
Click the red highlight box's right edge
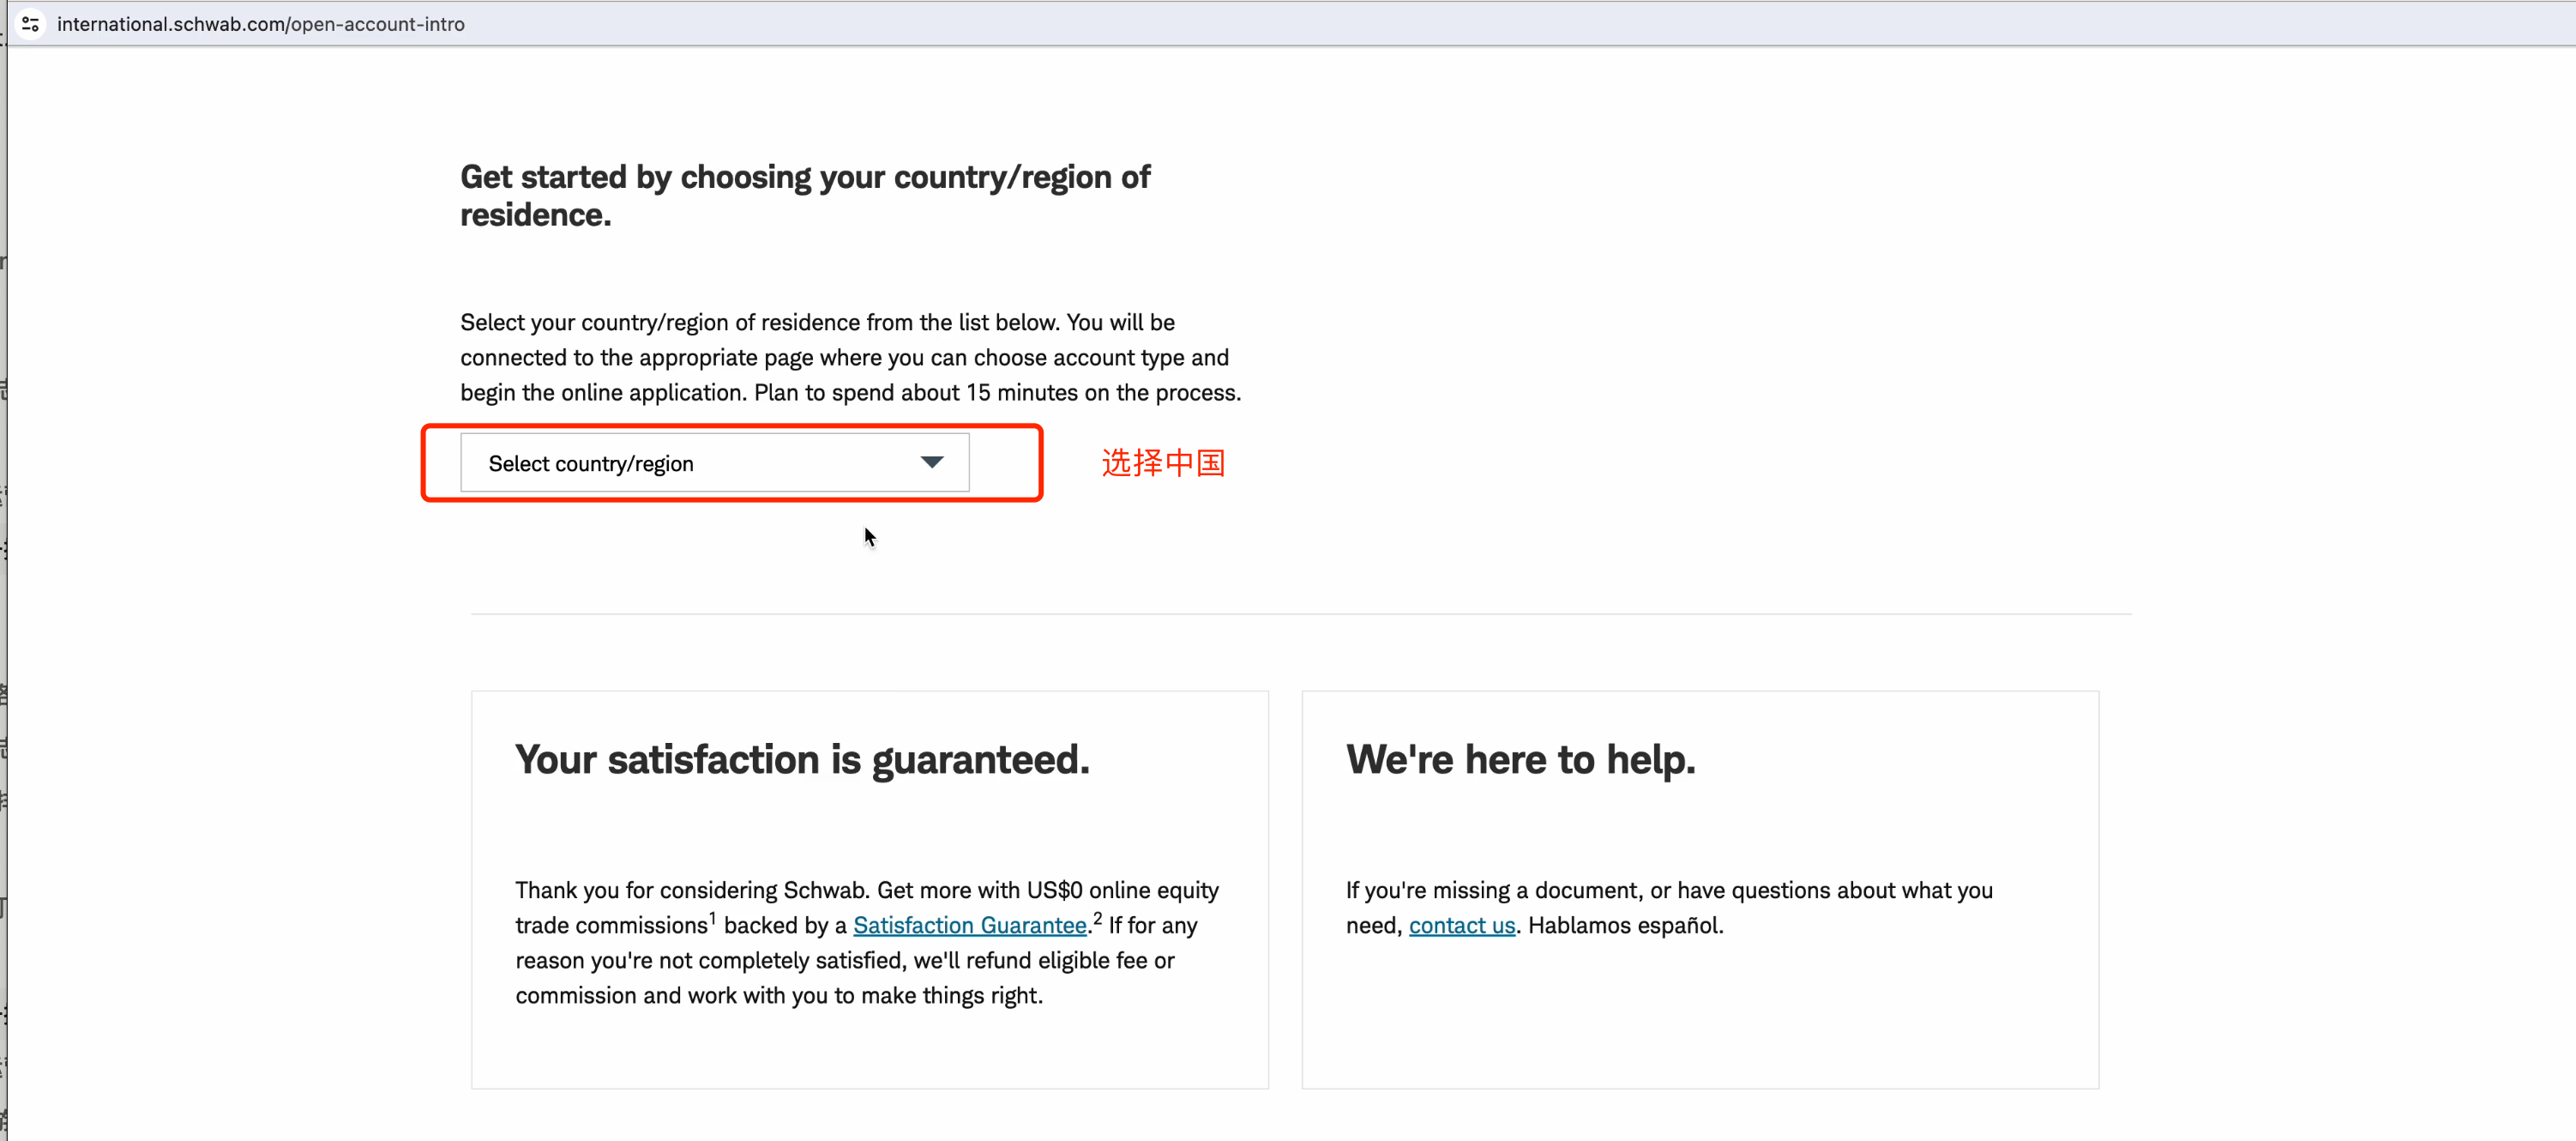(x=1040, y=463)
